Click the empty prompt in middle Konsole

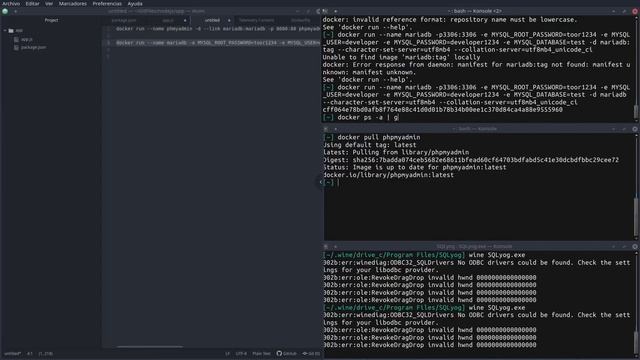331,182
